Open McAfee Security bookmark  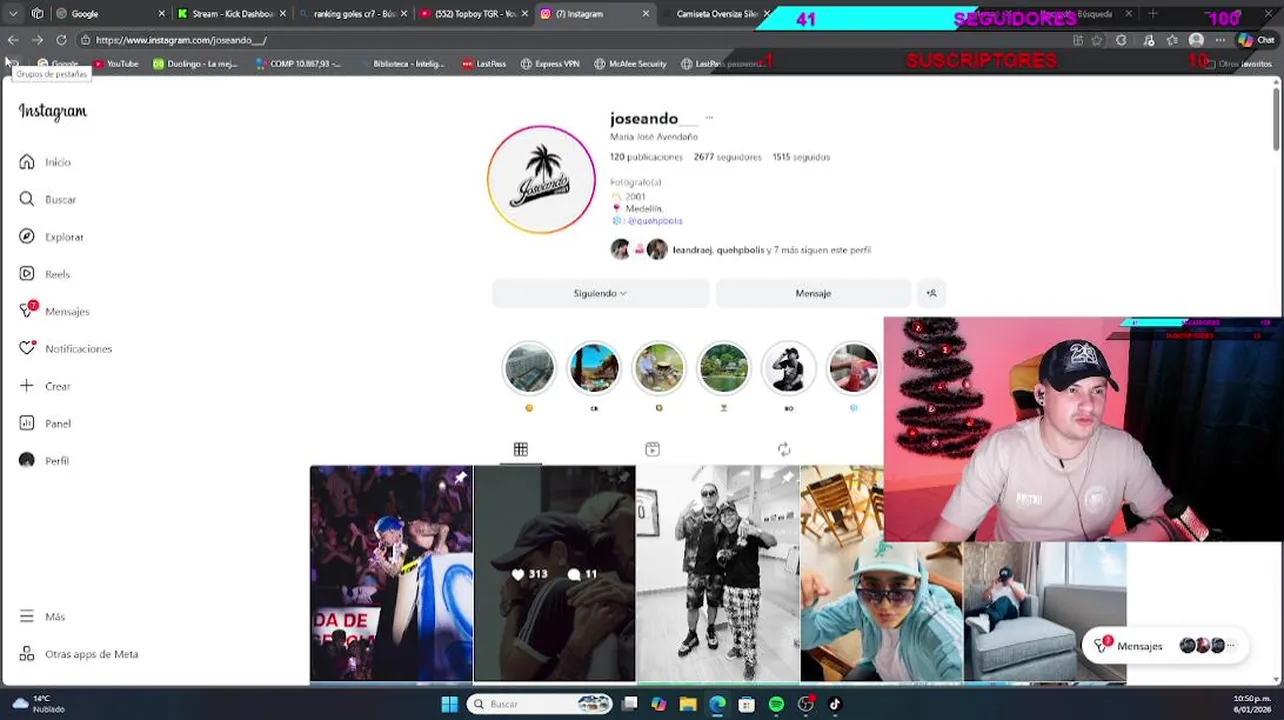click(x=630, y=64)
